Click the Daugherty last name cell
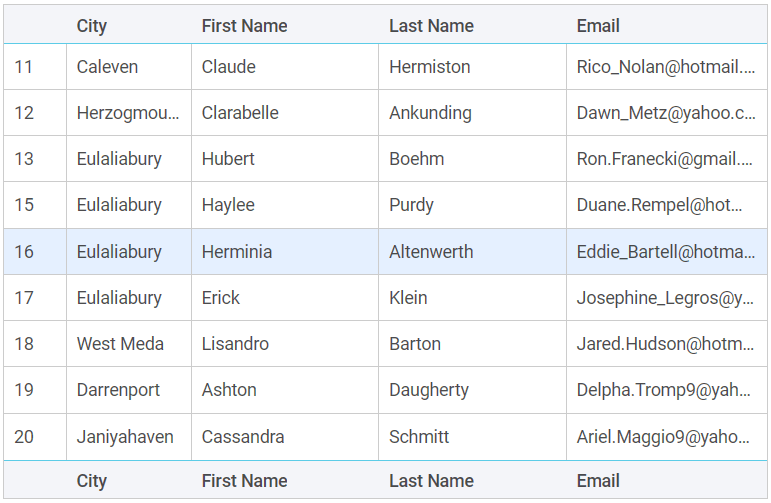 click(429, 390)
